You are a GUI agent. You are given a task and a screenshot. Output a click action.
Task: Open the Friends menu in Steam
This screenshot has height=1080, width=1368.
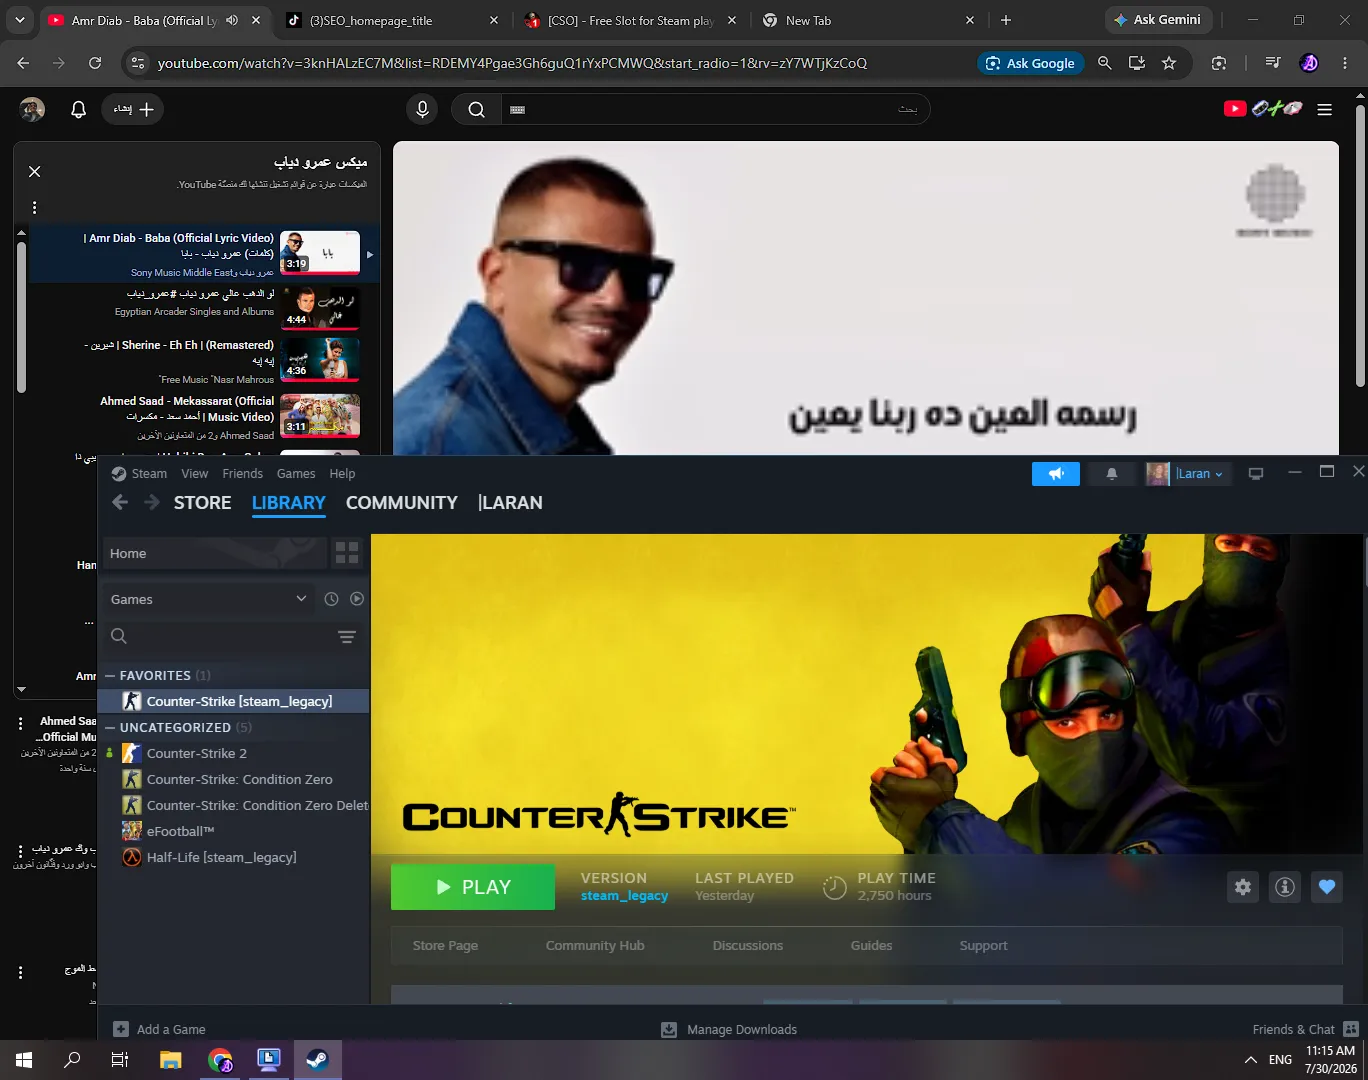pos(243,474)
